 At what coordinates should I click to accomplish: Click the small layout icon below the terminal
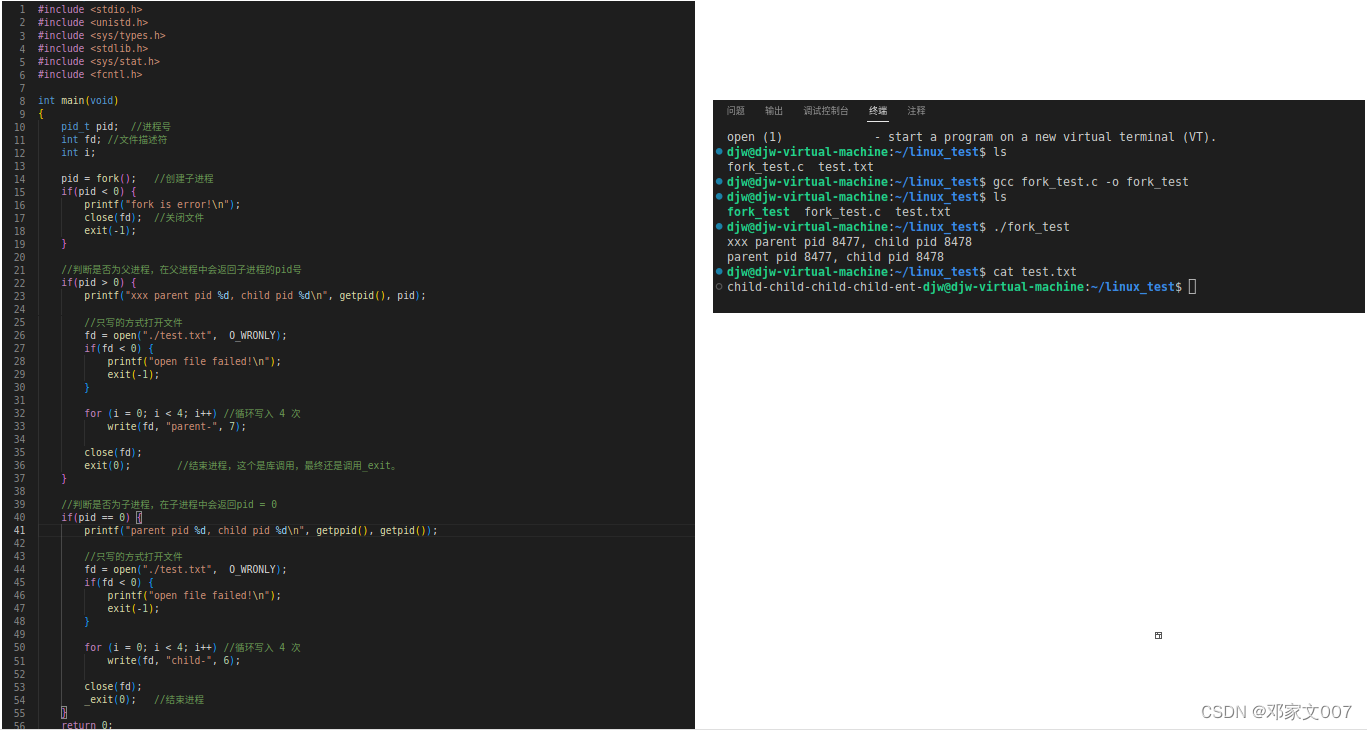pyautogui.click(x=1158, y=635)
